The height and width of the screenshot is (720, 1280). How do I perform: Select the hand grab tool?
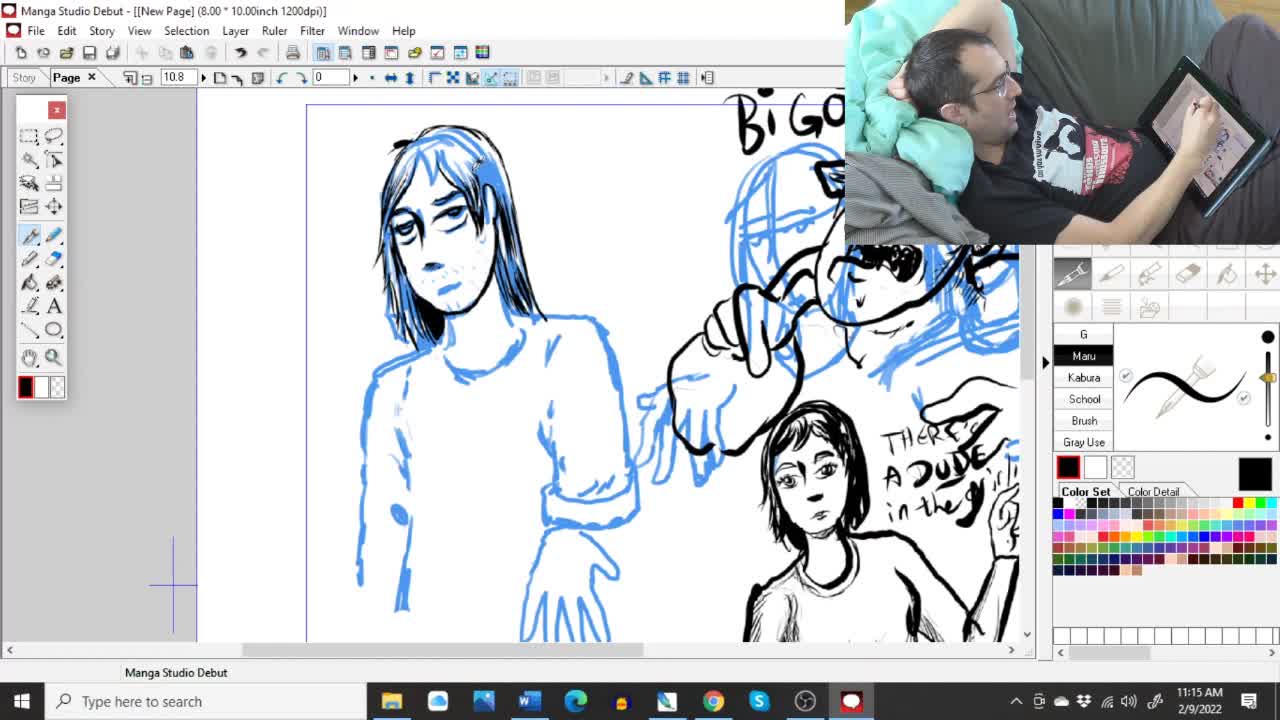29,358
